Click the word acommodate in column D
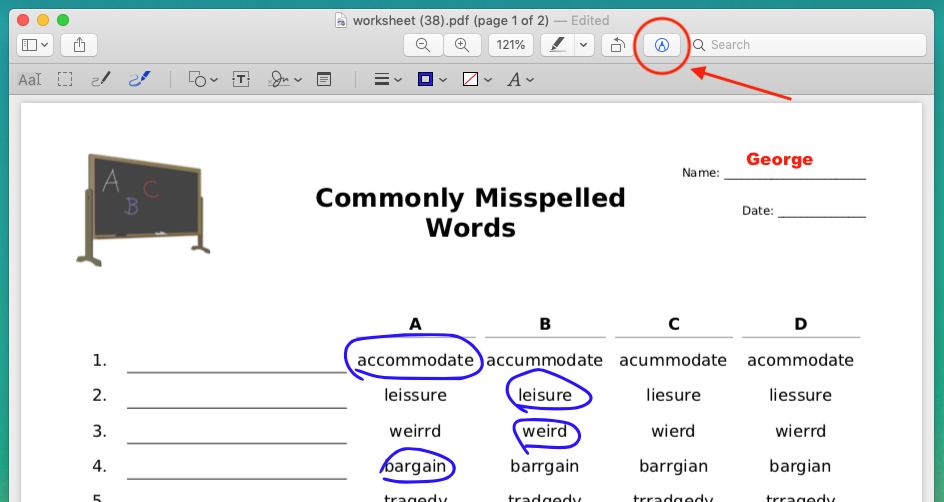This screenshot has height=502, width=944. tap(800, 360)
